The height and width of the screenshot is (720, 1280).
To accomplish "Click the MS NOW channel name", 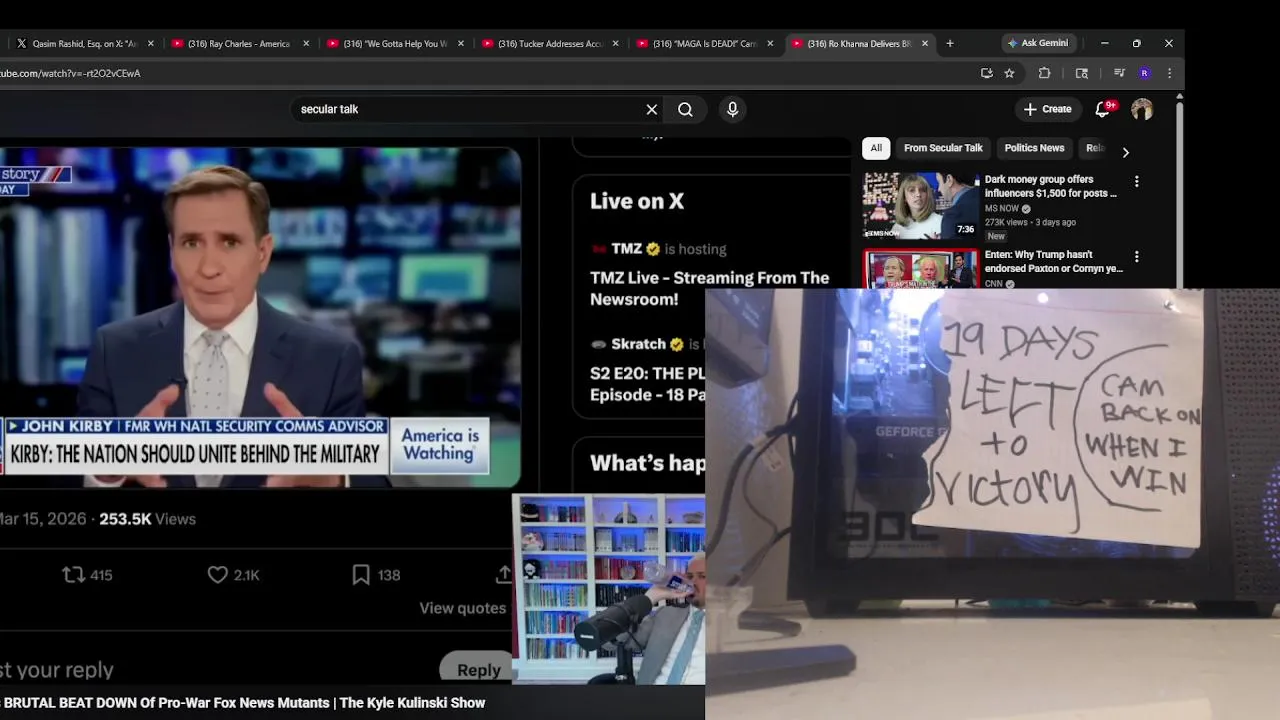I will pyautogui.click(x=1002, y=209).
